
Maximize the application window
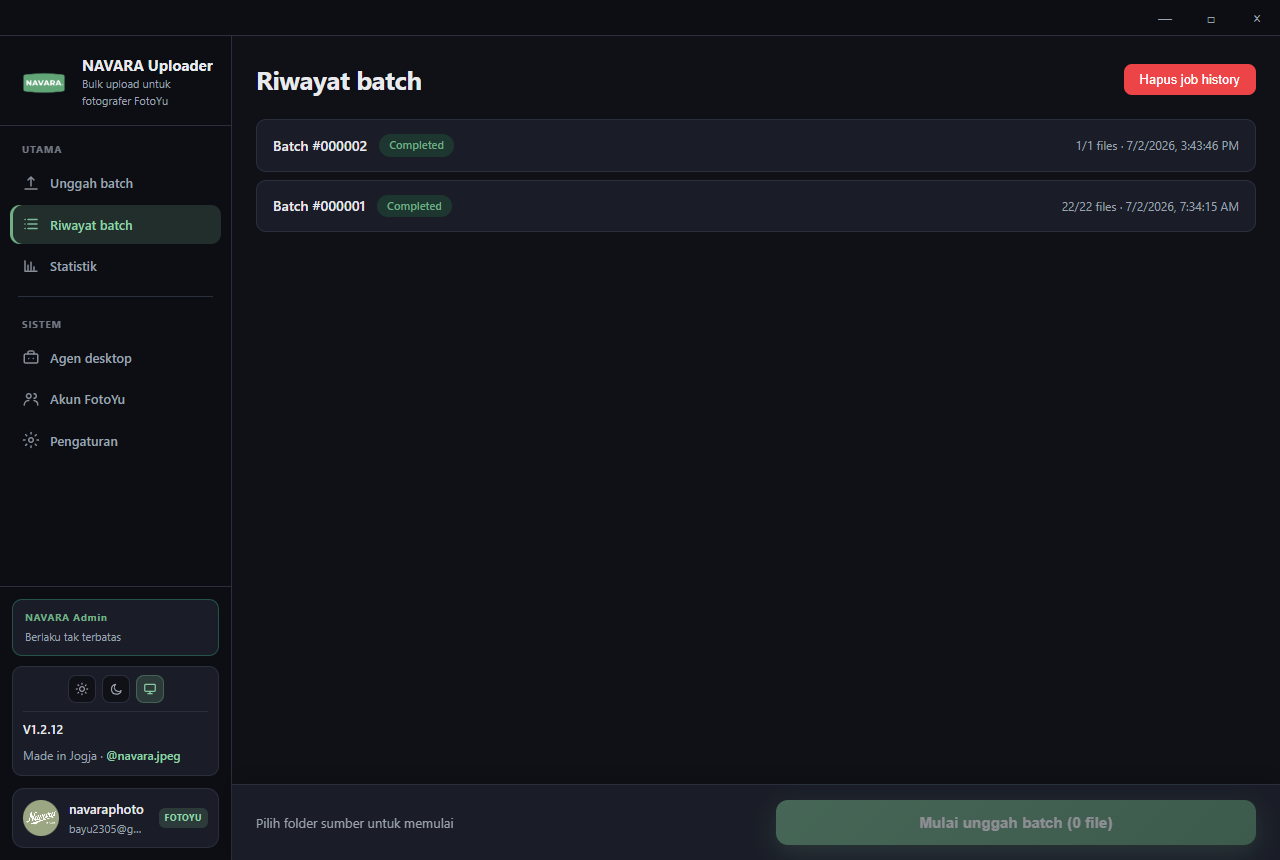(x=1211, y=18)
